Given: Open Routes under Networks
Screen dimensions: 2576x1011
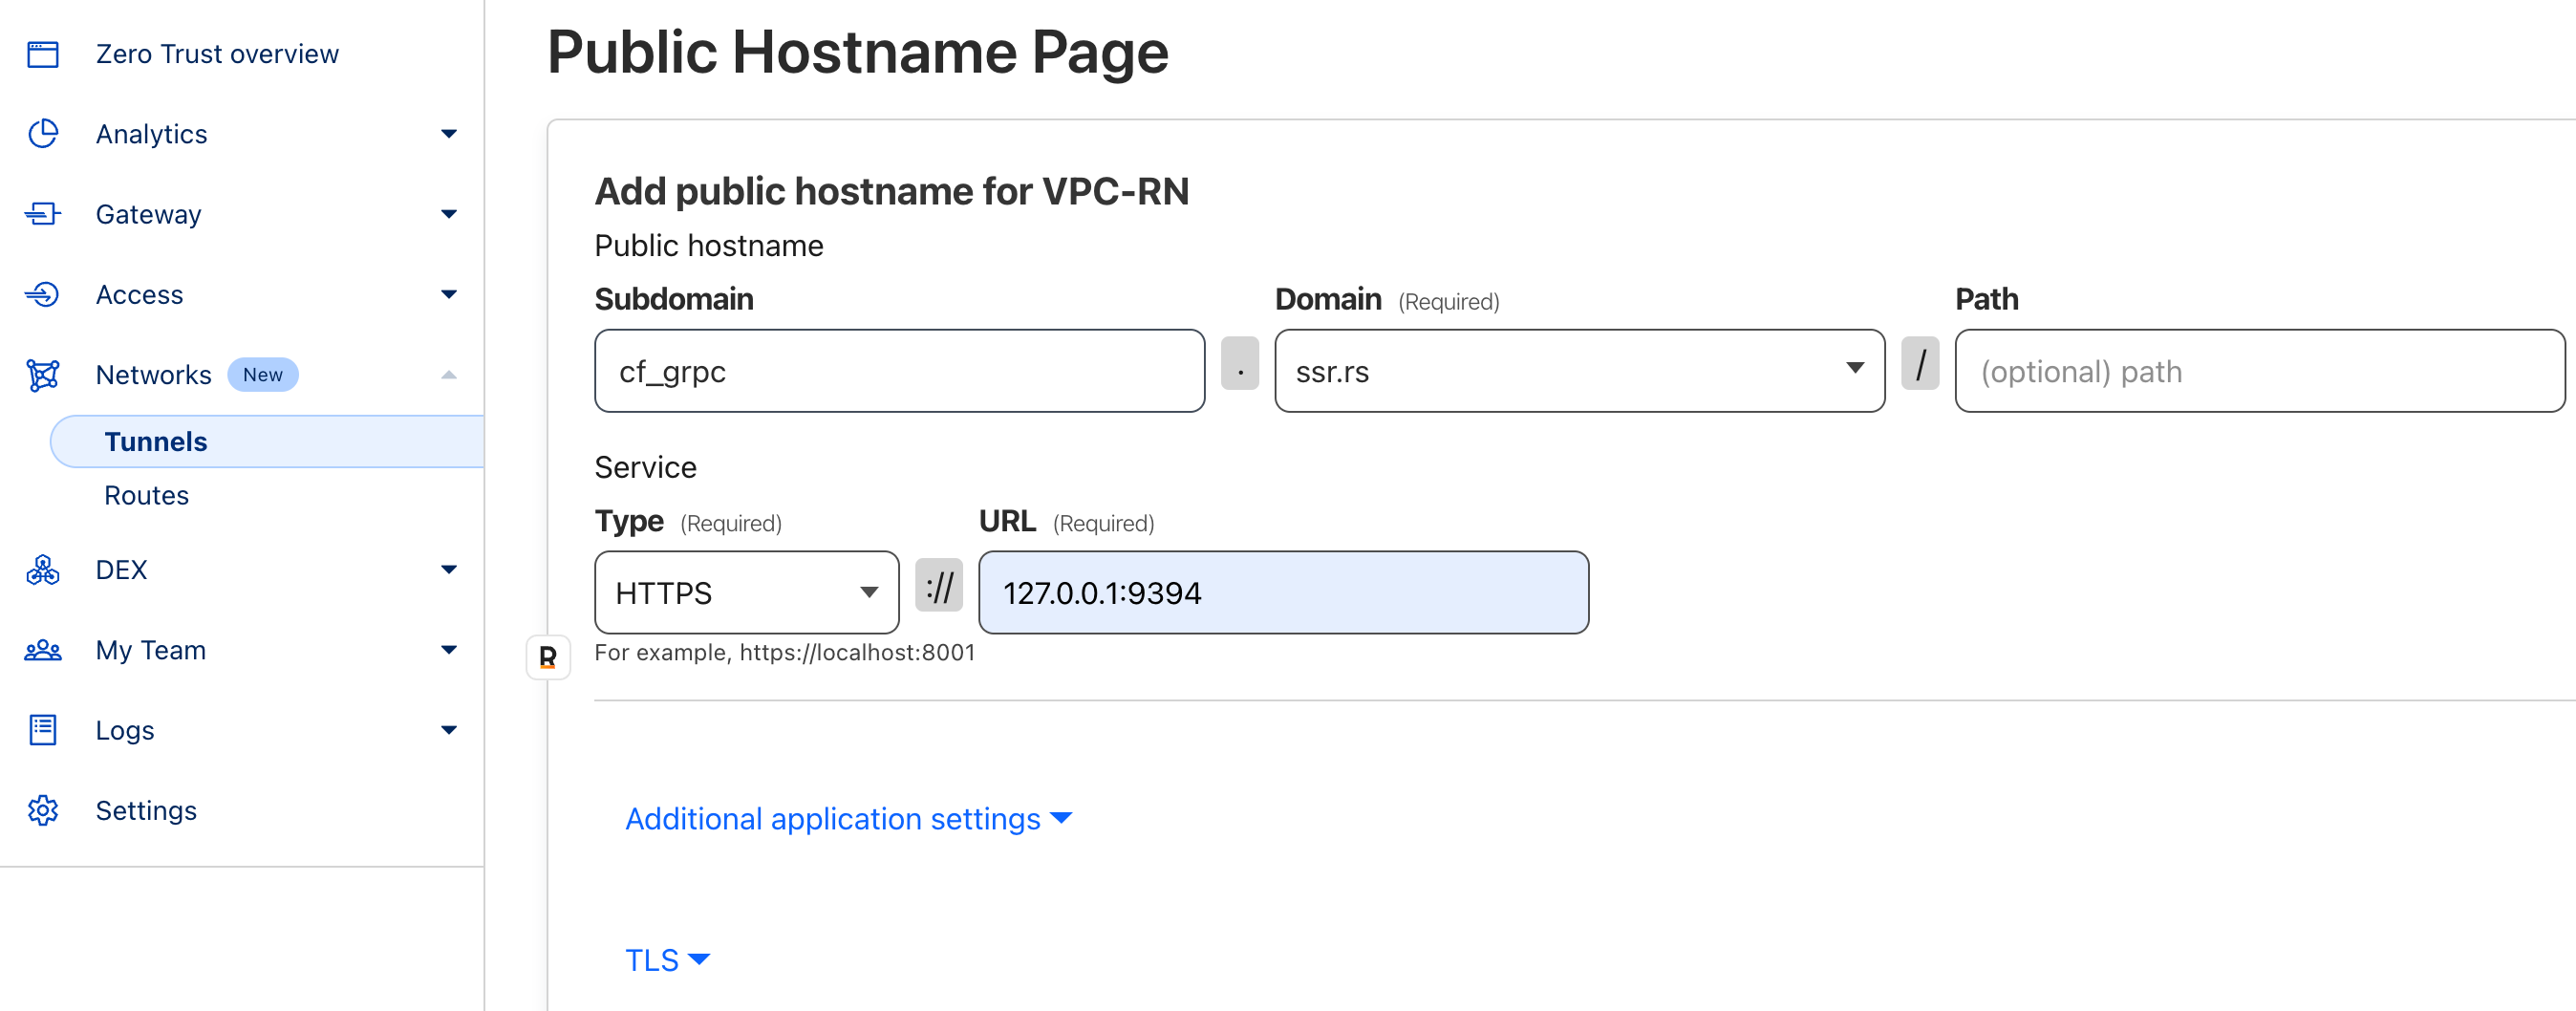Looking at the screenshot, I should [x=146, y=496].
